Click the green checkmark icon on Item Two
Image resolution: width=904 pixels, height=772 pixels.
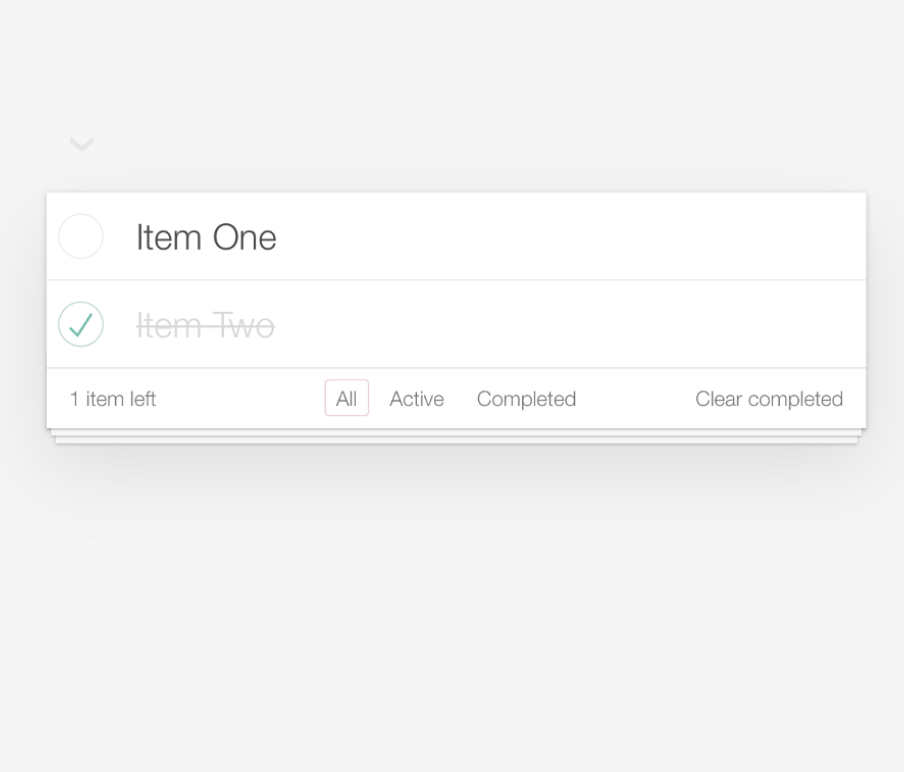tap(81, 325)
